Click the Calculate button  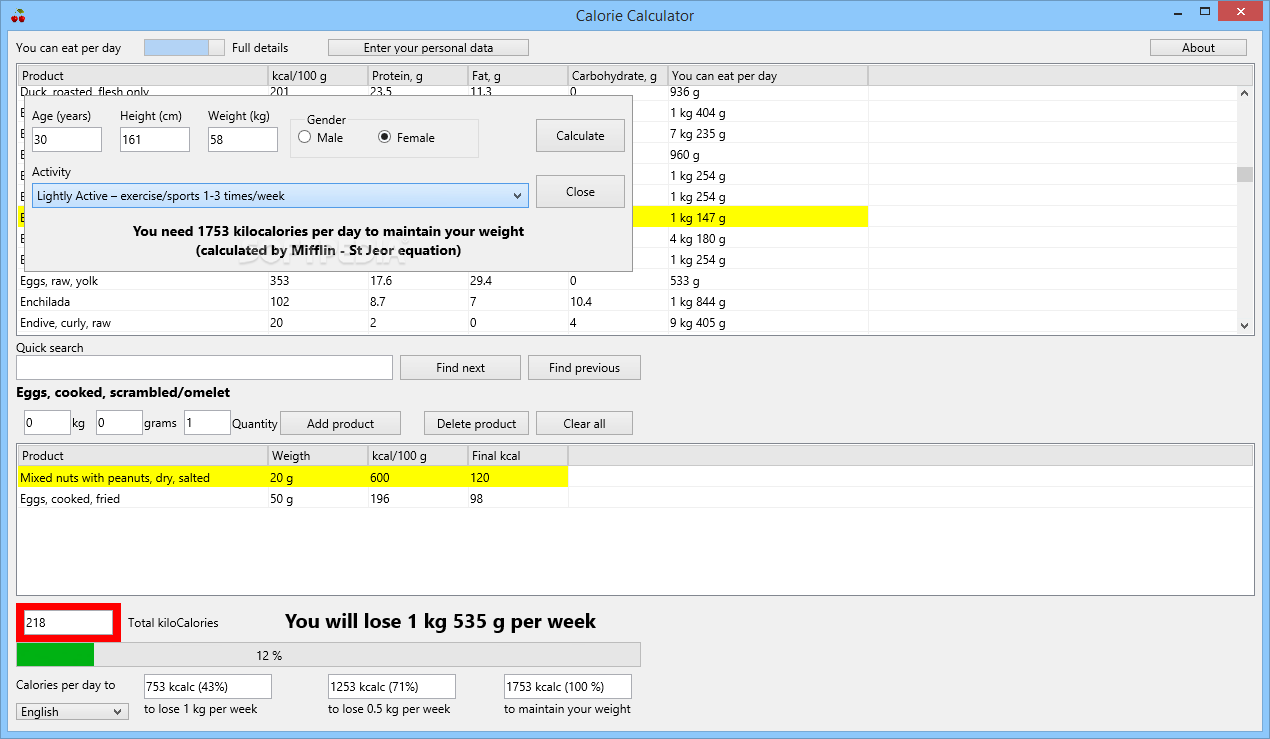click(x=580, y=135)
